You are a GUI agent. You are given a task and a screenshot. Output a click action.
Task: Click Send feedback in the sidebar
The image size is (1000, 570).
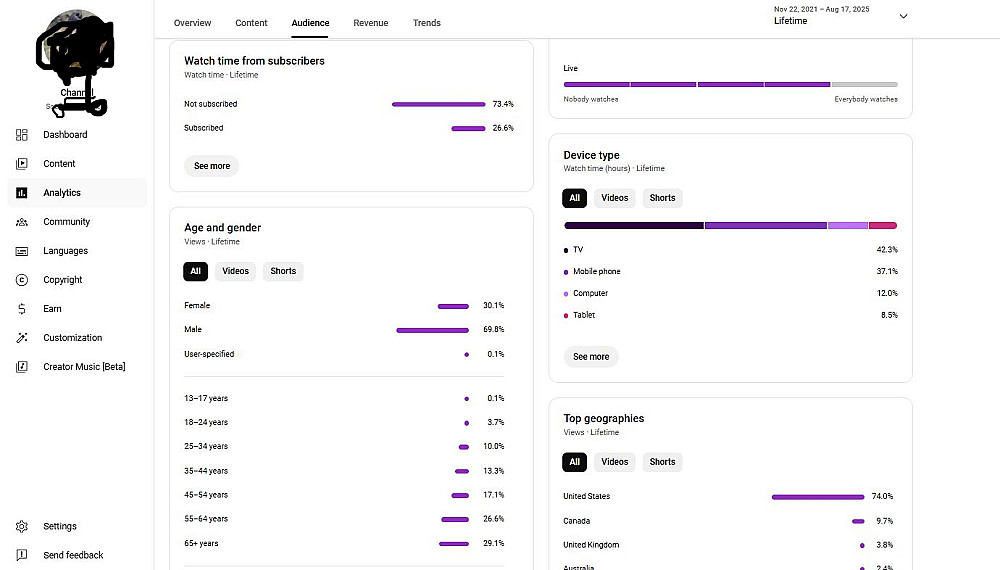pyautogui.click(x=73, y=555)
